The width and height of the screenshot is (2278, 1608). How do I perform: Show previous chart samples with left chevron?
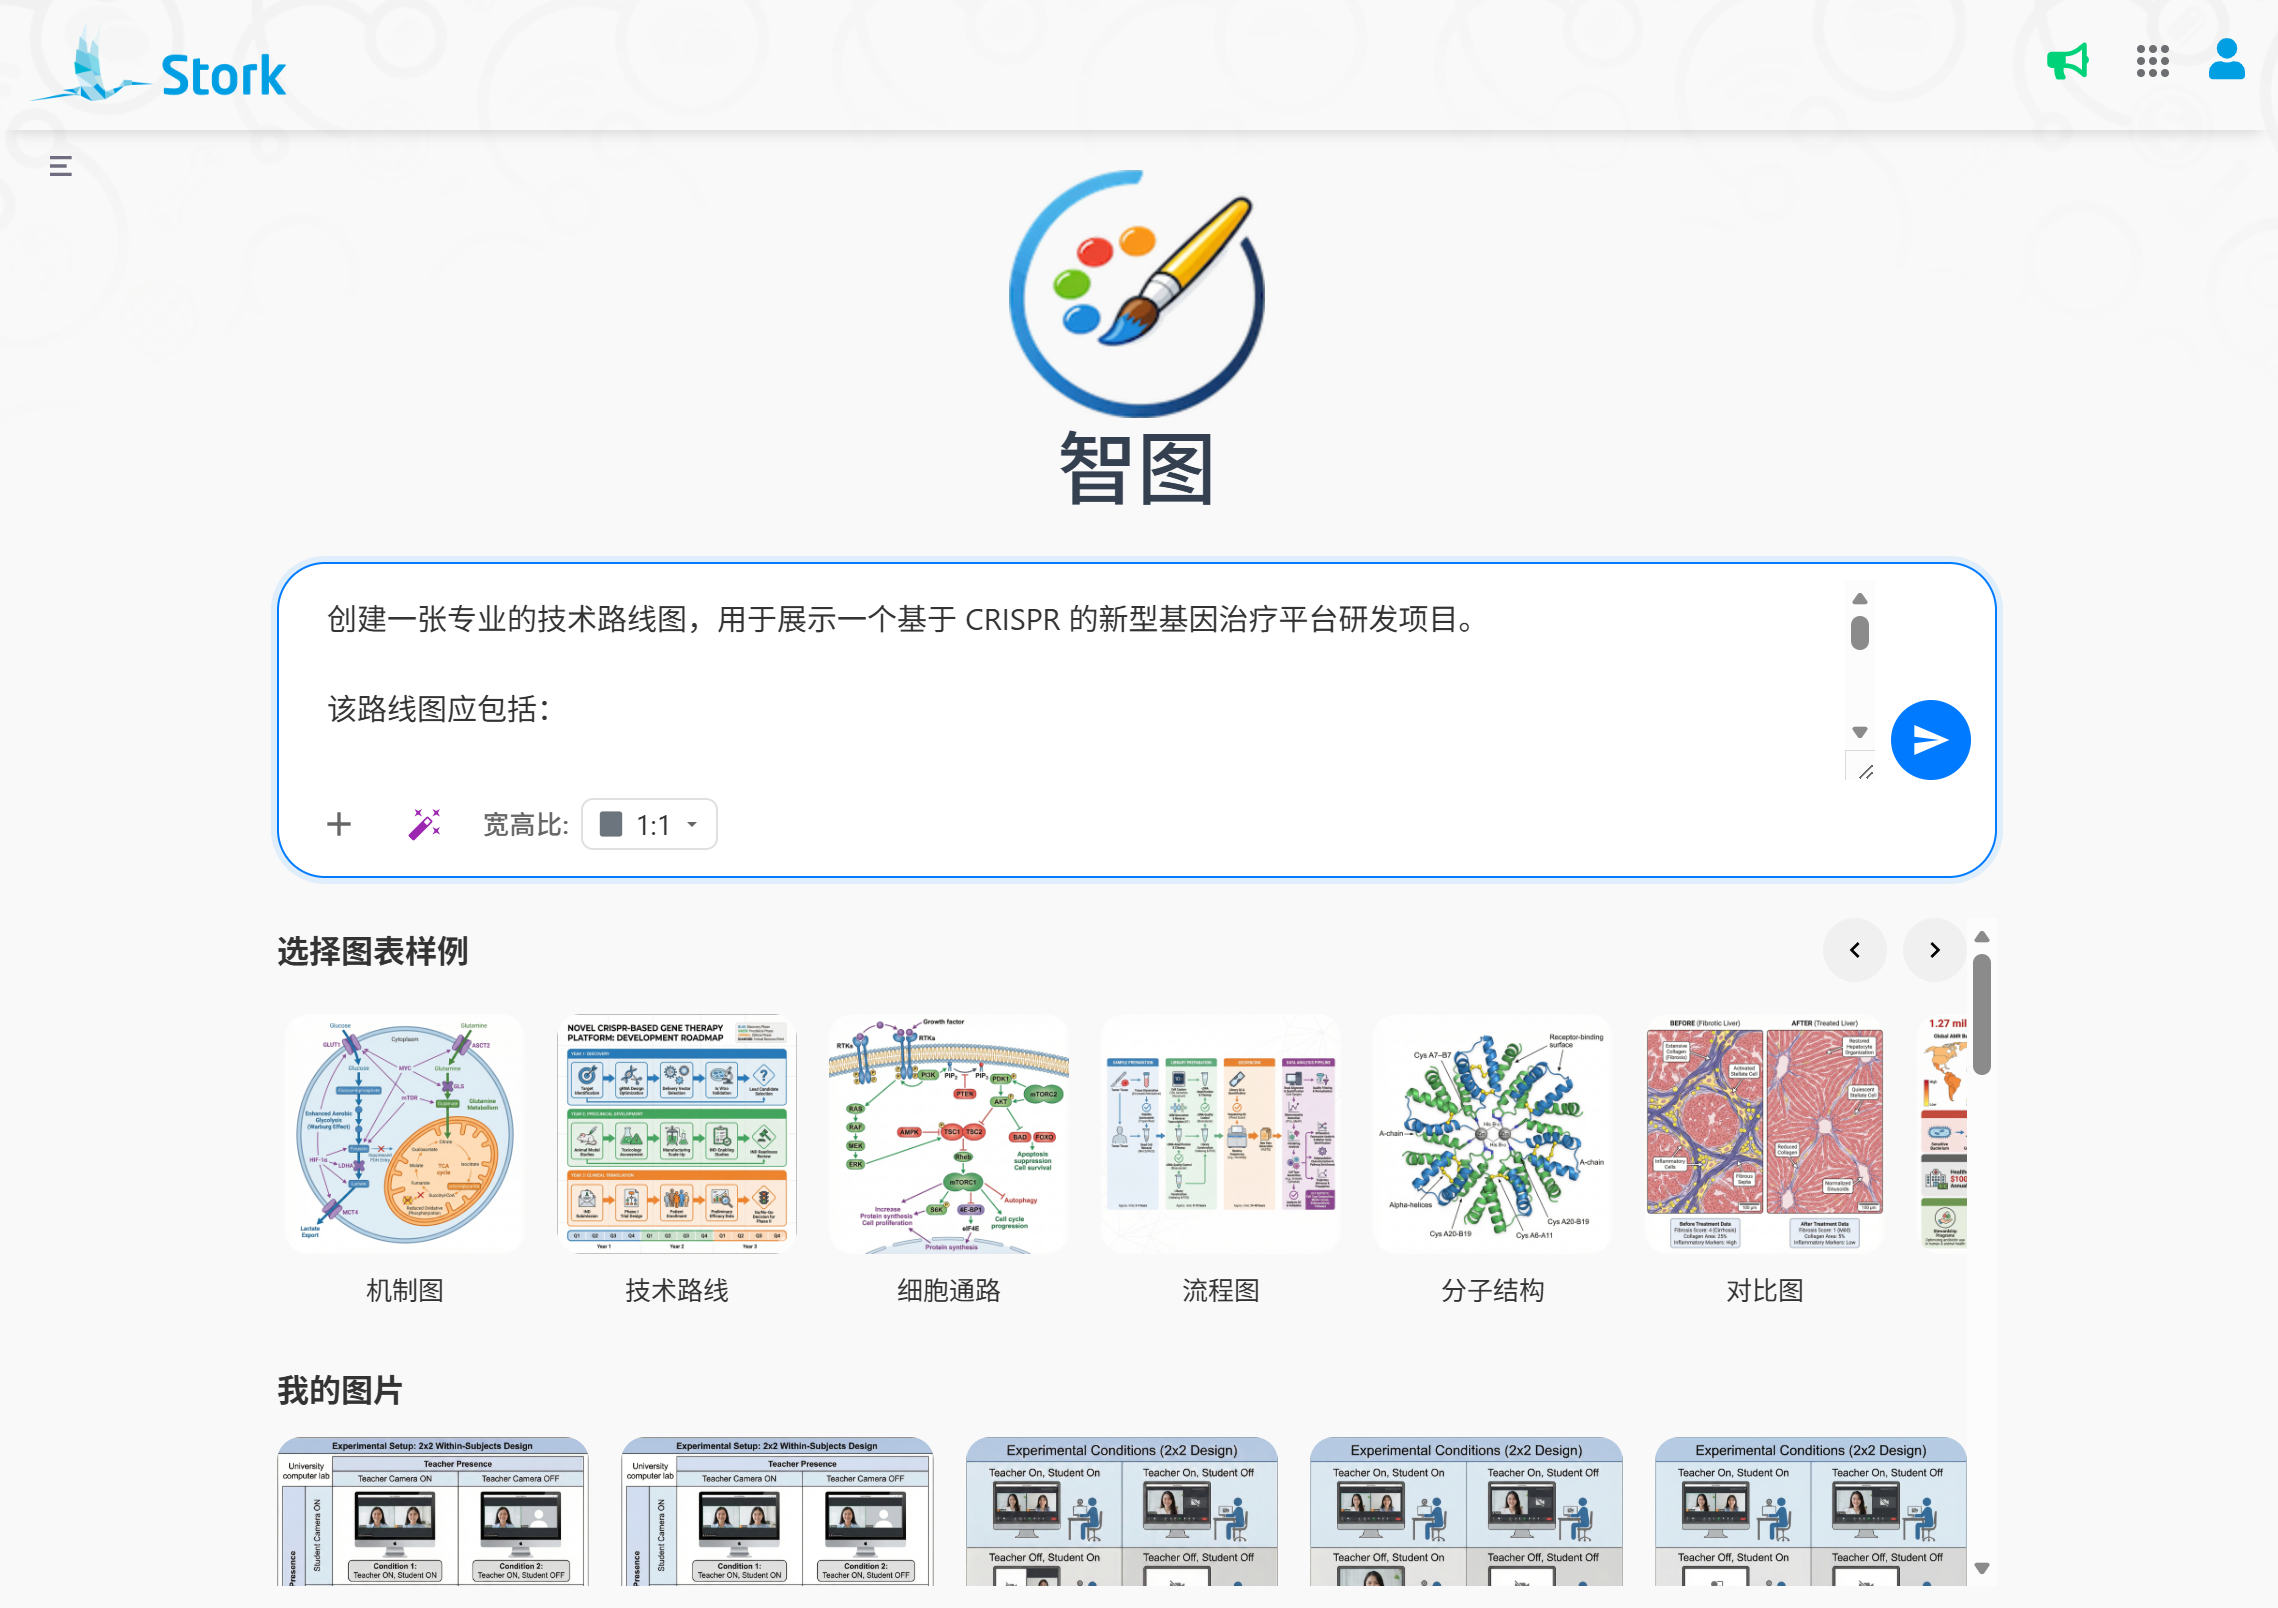pyautogui.click(x=1854, y=950)
